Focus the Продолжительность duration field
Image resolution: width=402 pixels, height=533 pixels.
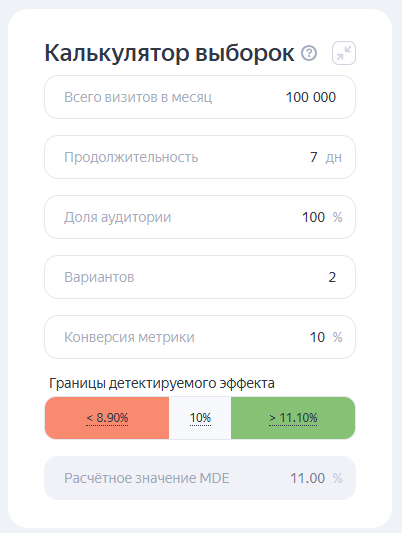[x=200, y=157]
